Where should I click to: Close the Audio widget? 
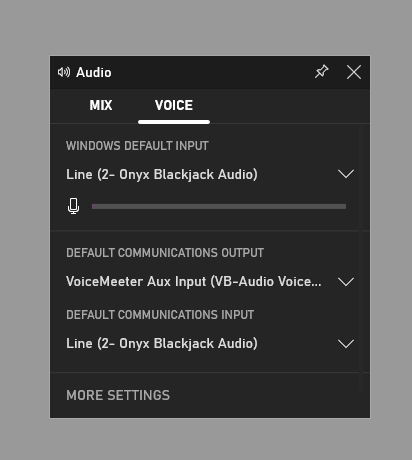[354, 72]
